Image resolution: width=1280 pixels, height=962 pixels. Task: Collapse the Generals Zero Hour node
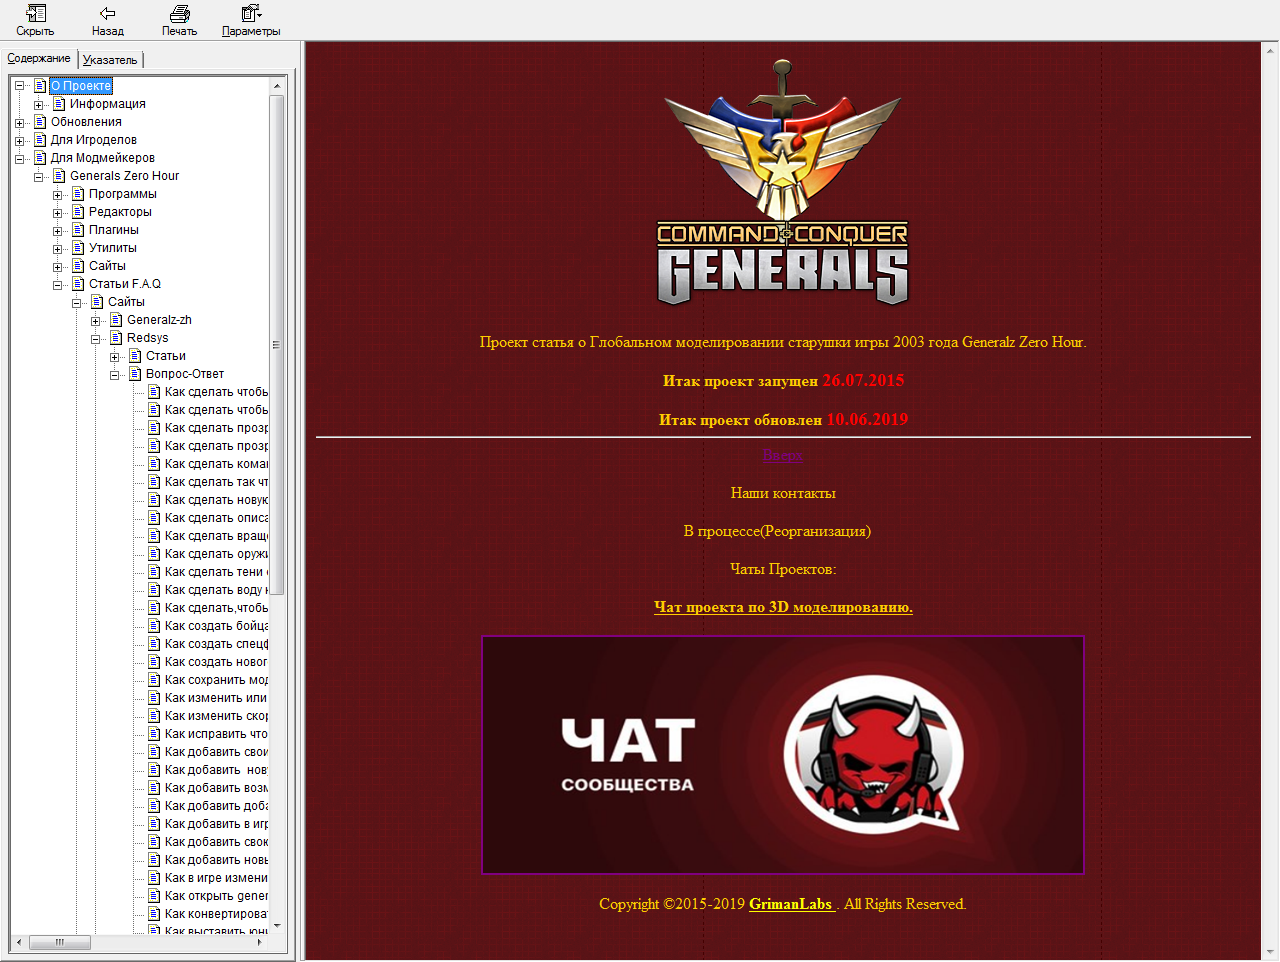(x=38, y=176)
